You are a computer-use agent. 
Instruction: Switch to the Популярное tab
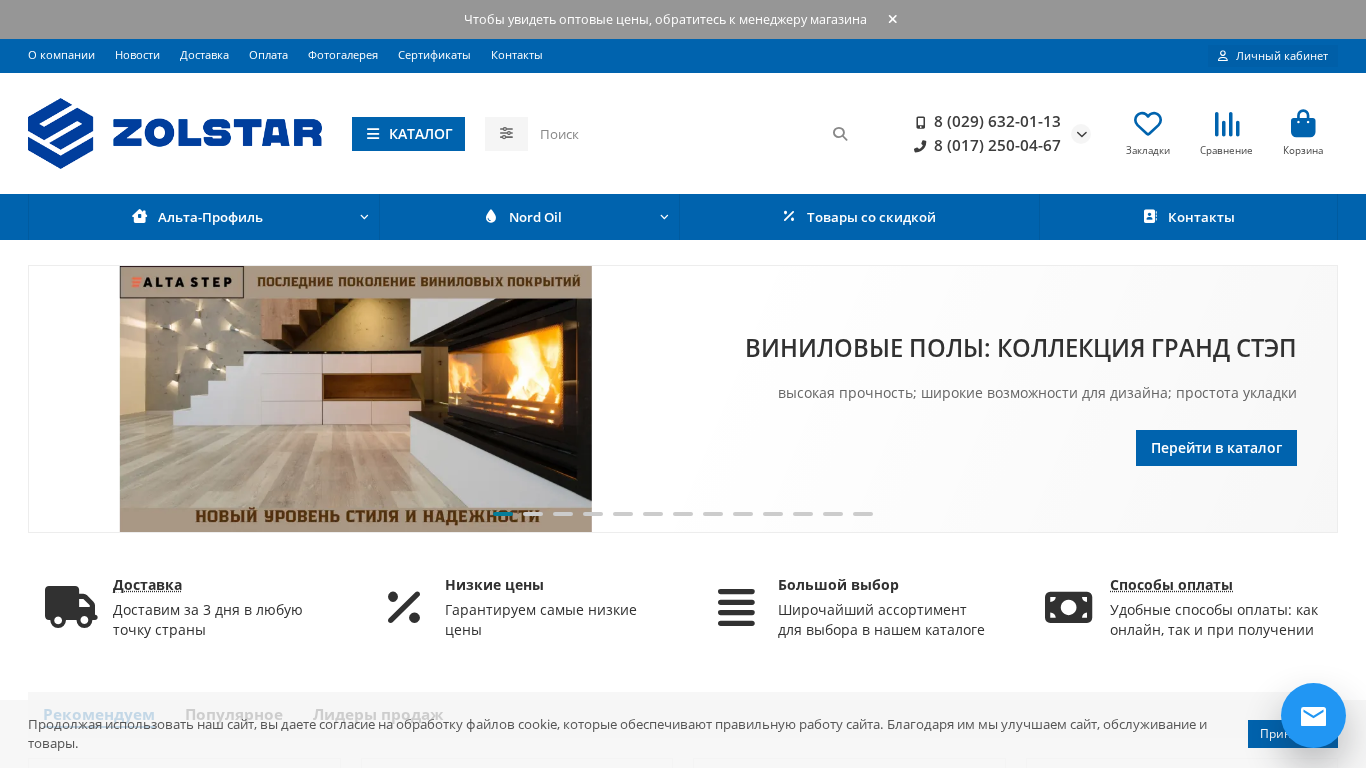pos(234,714)
